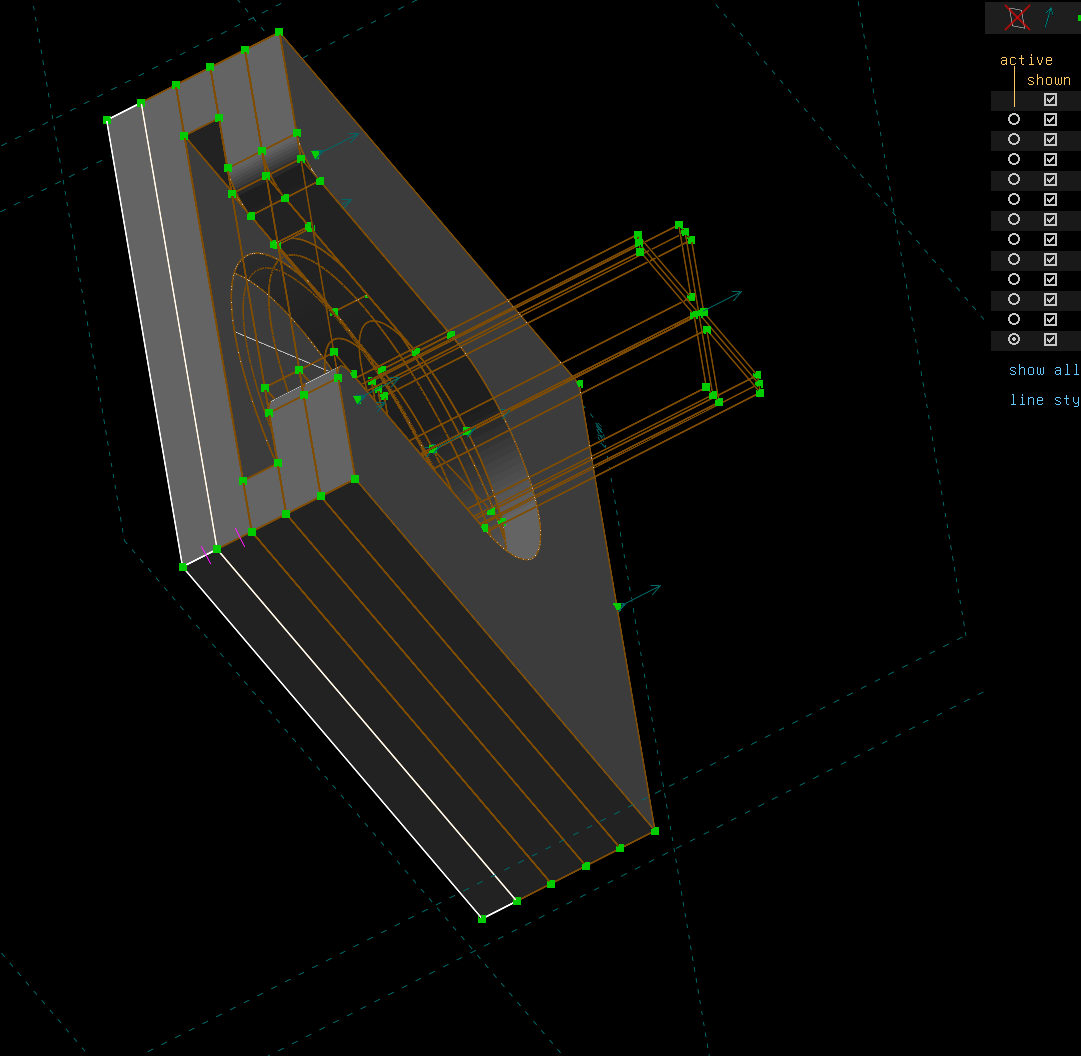Select the green vertex at the model's top corner
The height and width of the screenshot is (1056, 1081).
click(279, 32)
